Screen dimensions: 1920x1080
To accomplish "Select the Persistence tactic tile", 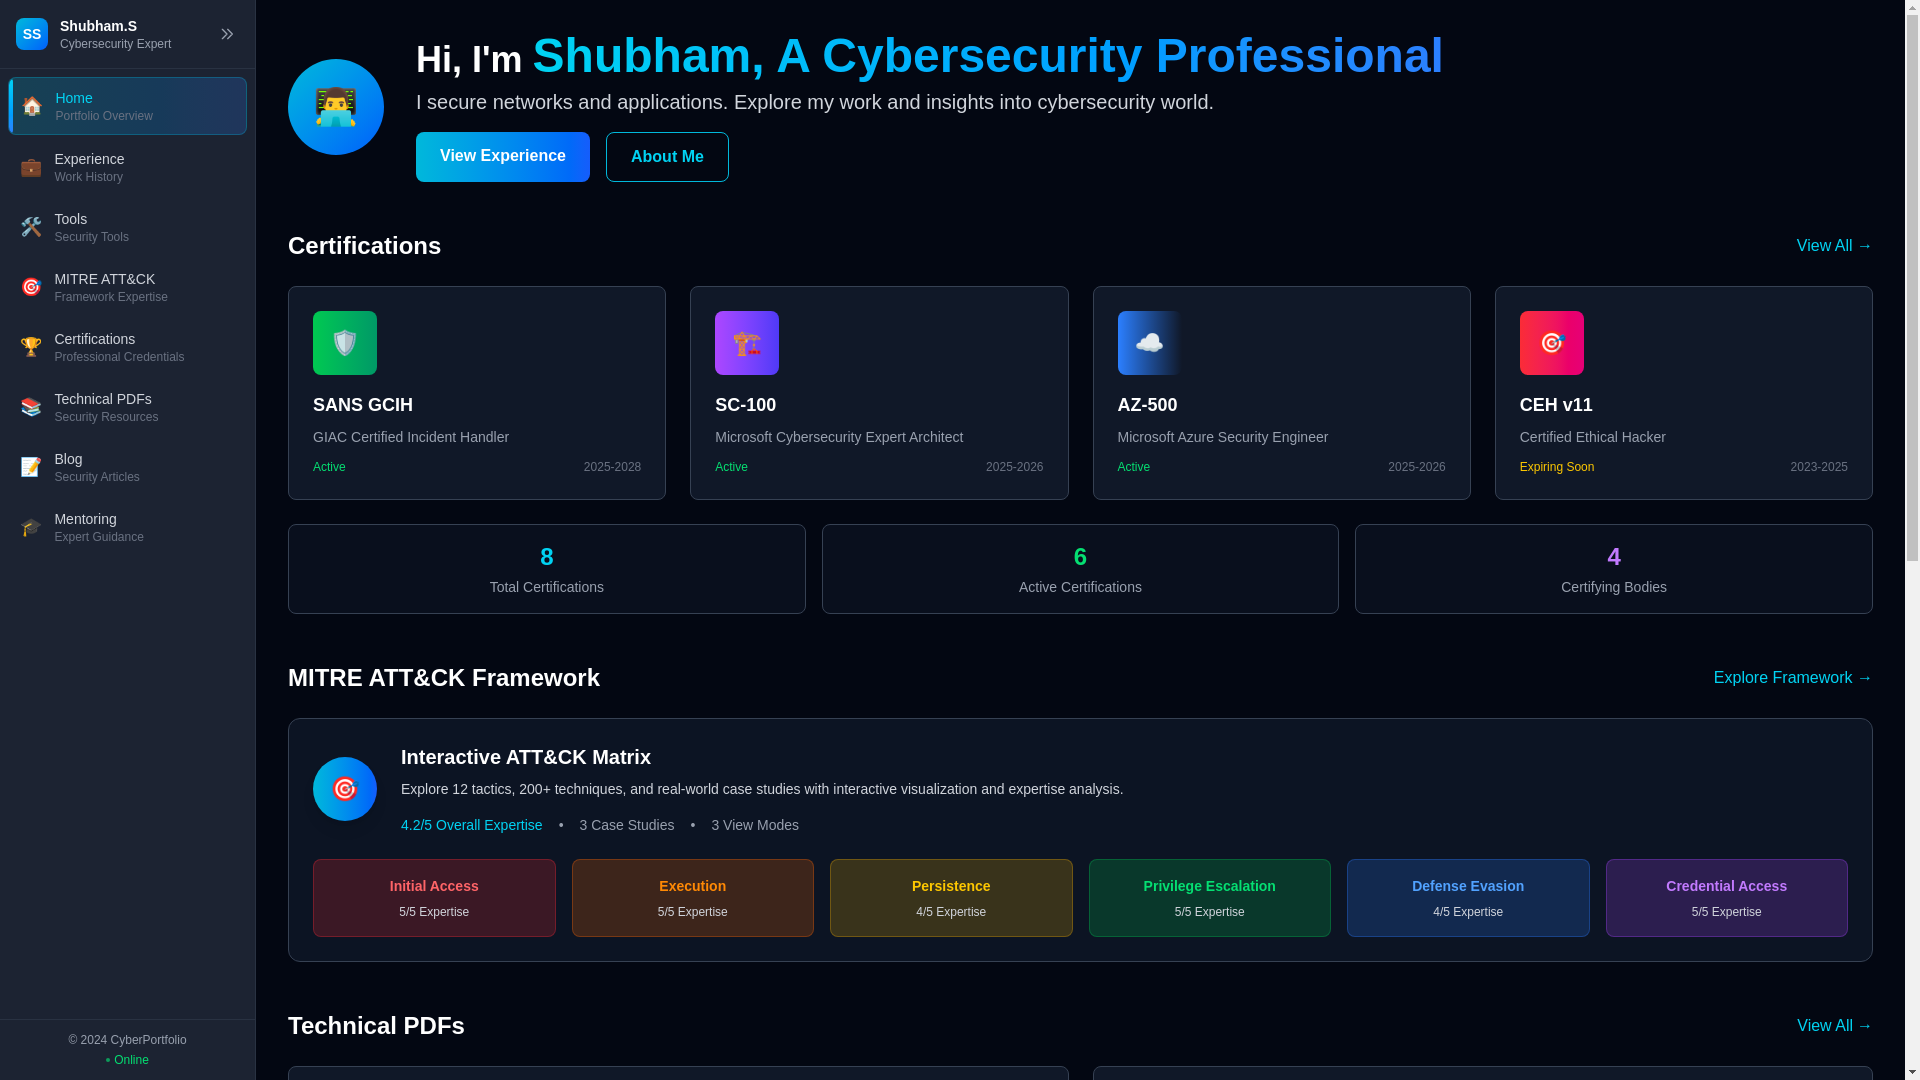I will pyautogui.click(x=951, y=898).
